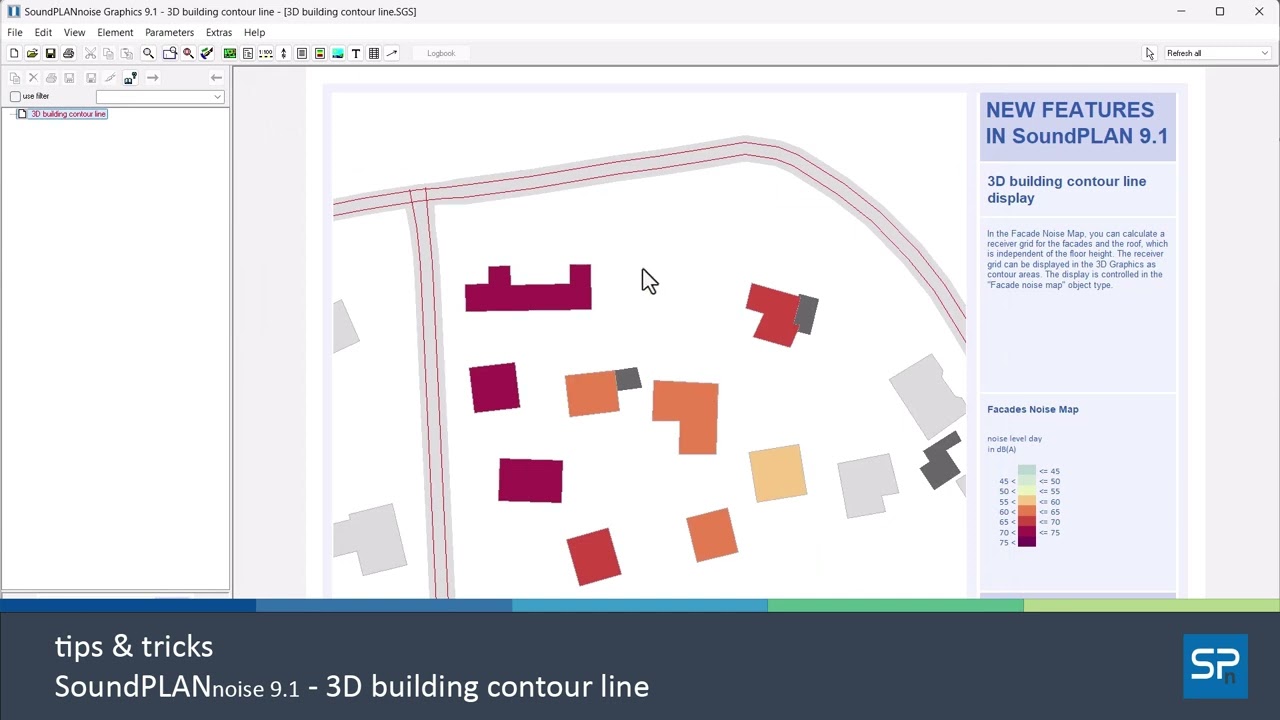This screenshot has width=1280, height=720.
Task: Click the Copy icon in the main toolbar
Action: click(108, 53)
